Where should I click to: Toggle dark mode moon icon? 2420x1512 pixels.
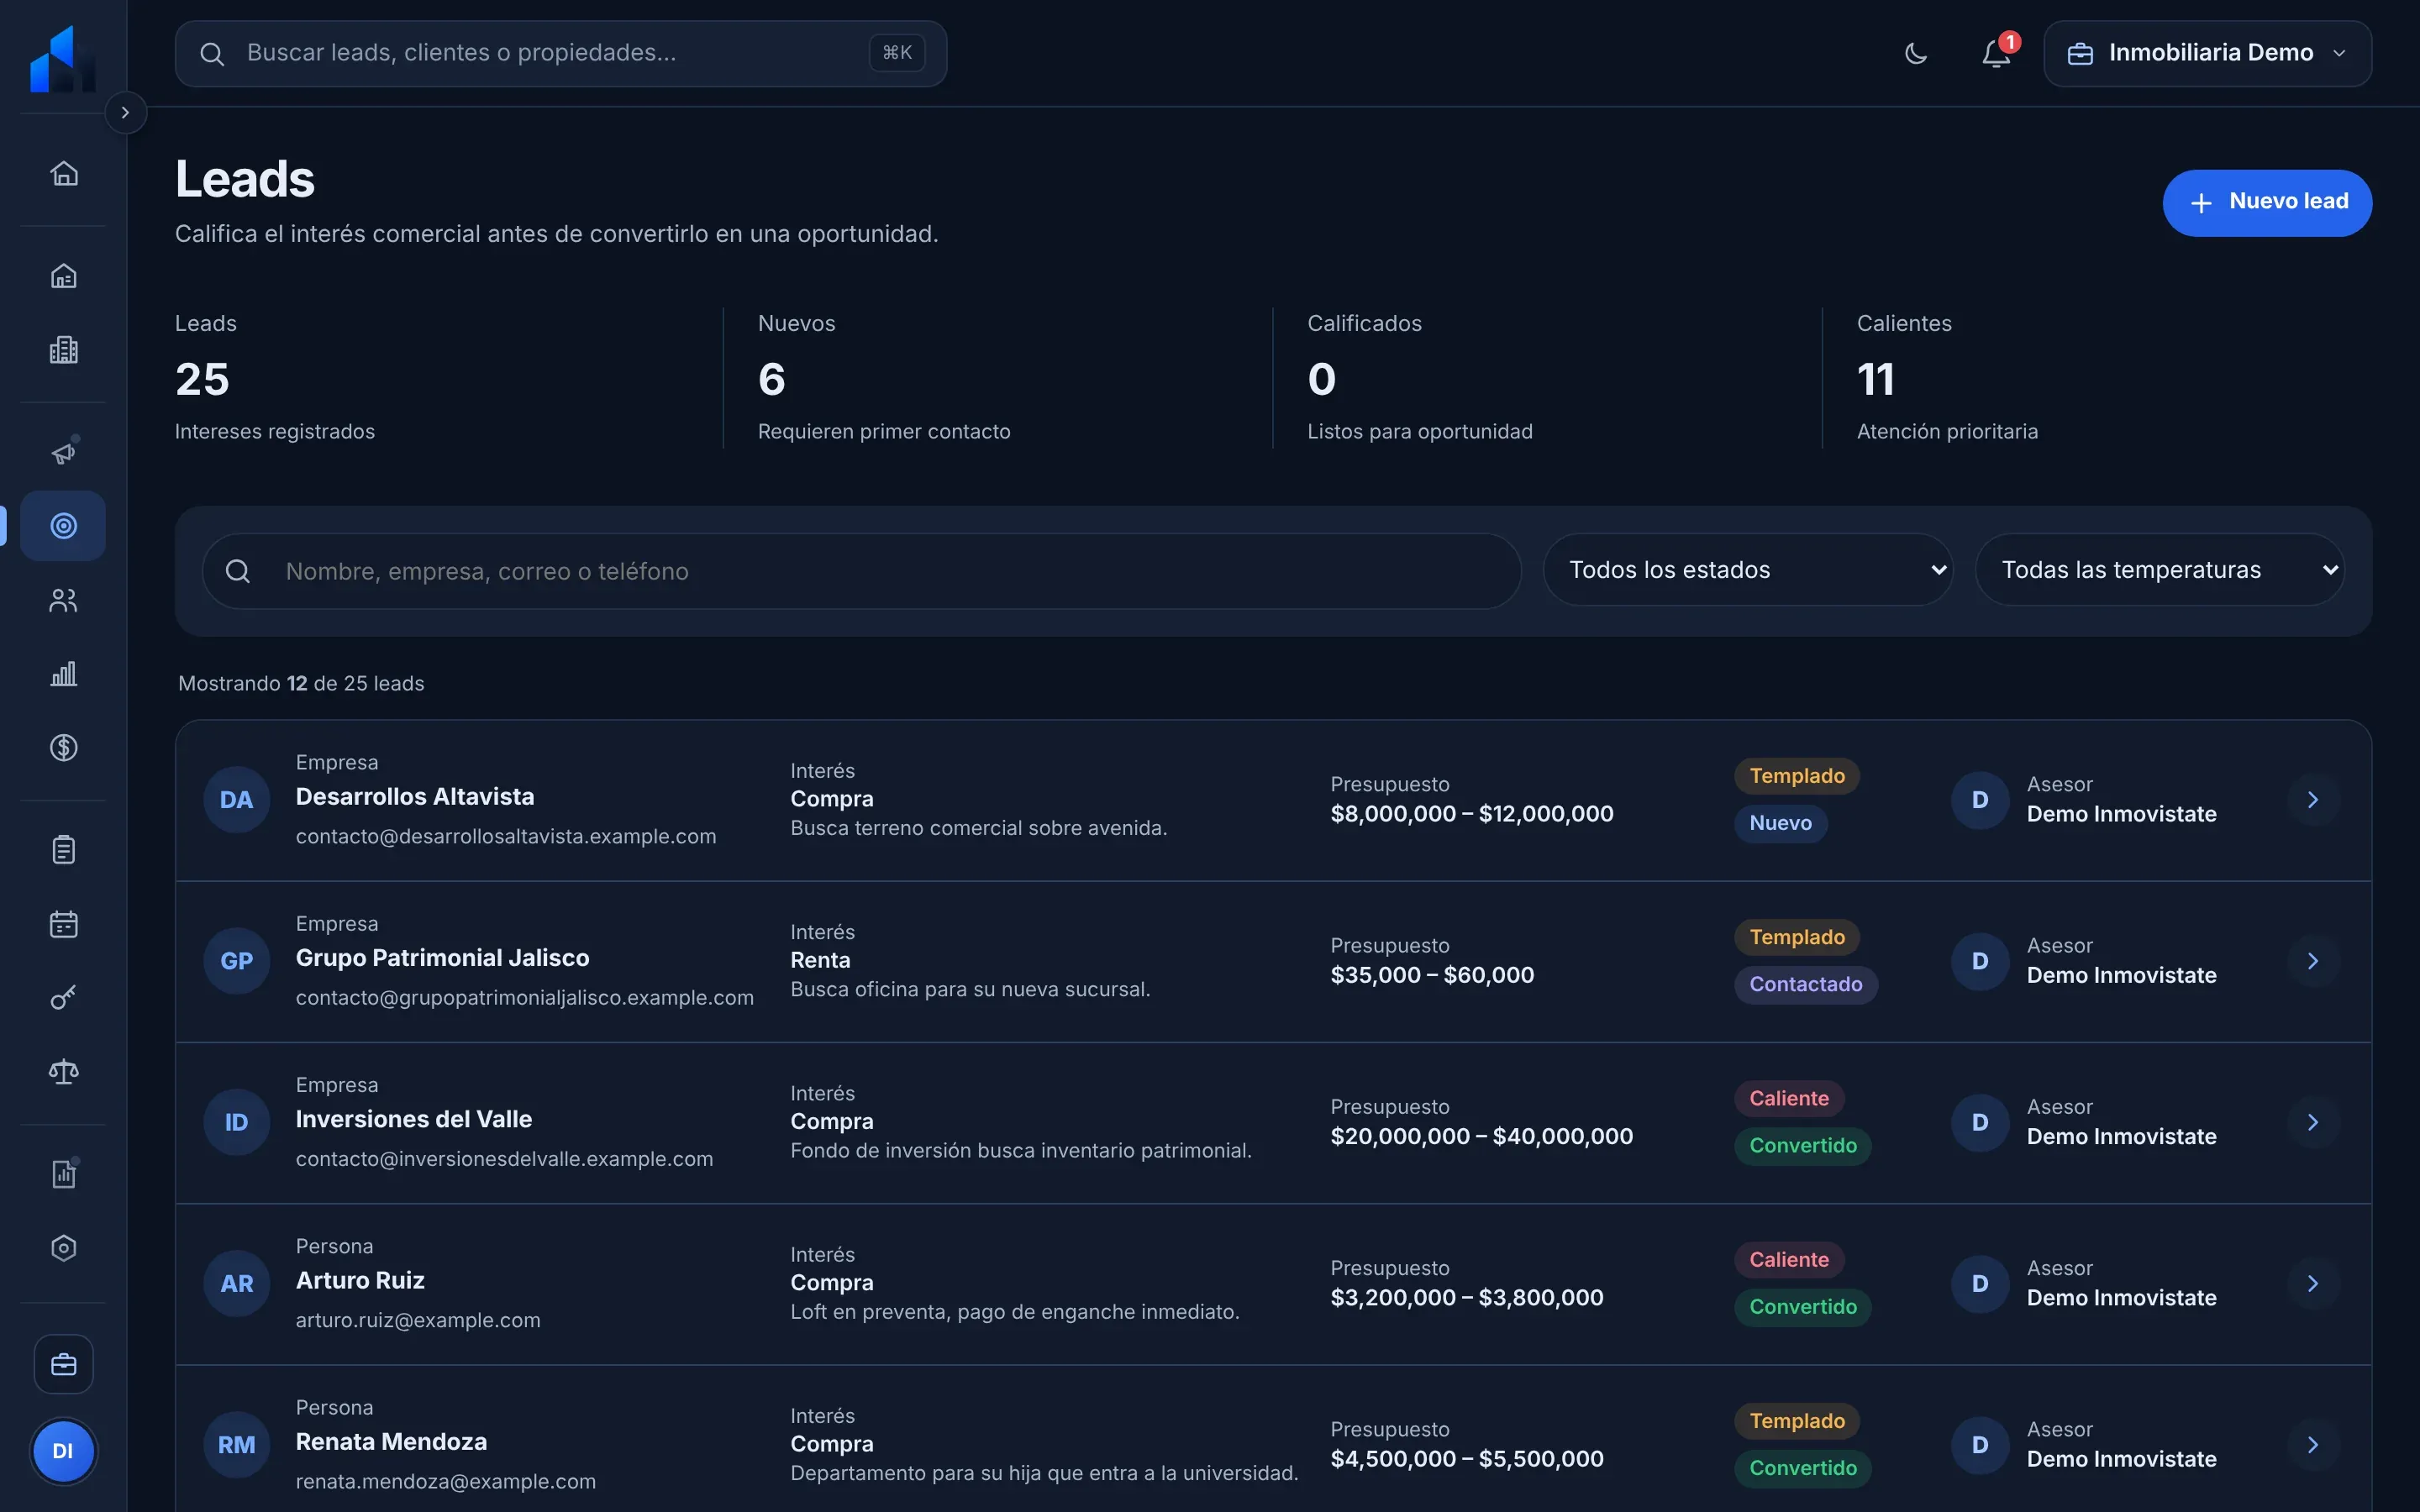[x=1915, y=54]
